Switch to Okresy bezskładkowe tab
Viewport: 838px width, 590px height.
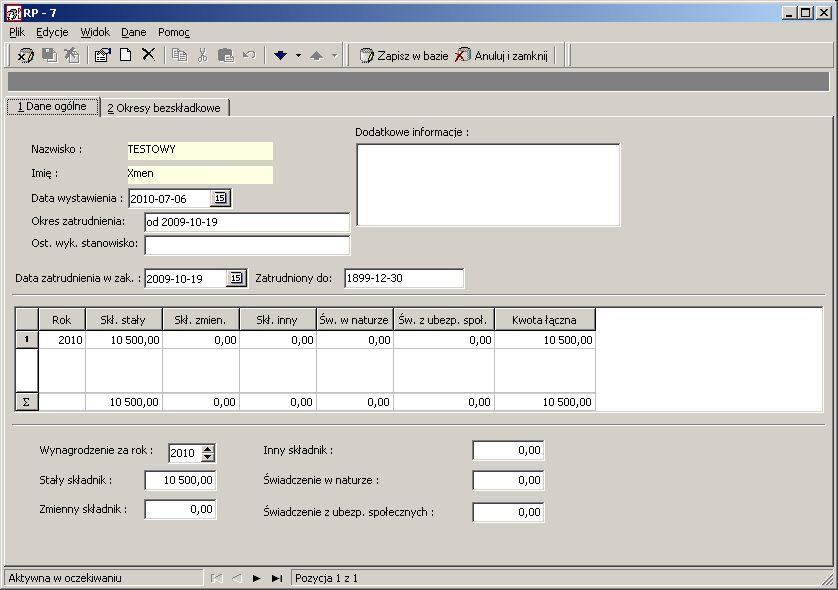[x=164, y=108]
